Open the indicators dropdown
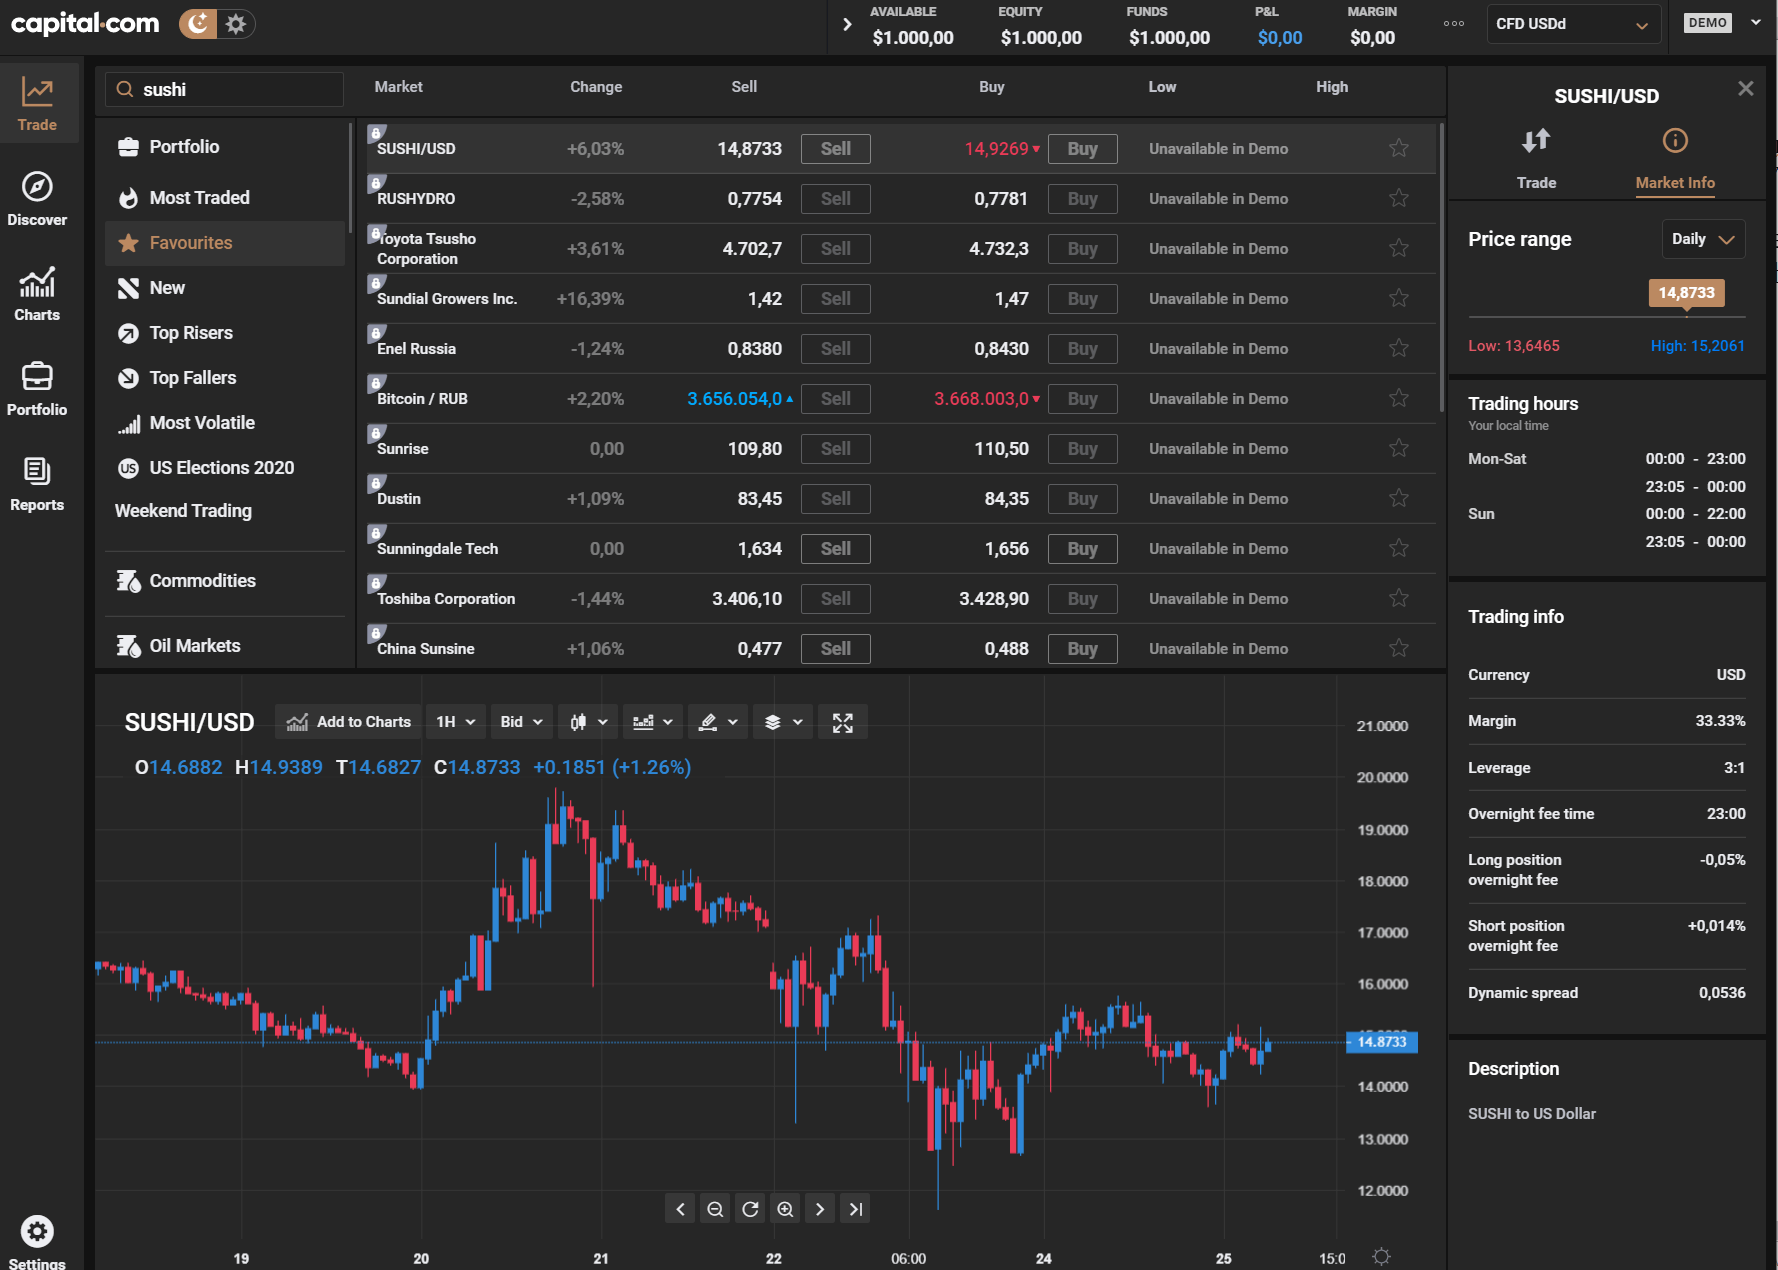 [x=653, y=722]
